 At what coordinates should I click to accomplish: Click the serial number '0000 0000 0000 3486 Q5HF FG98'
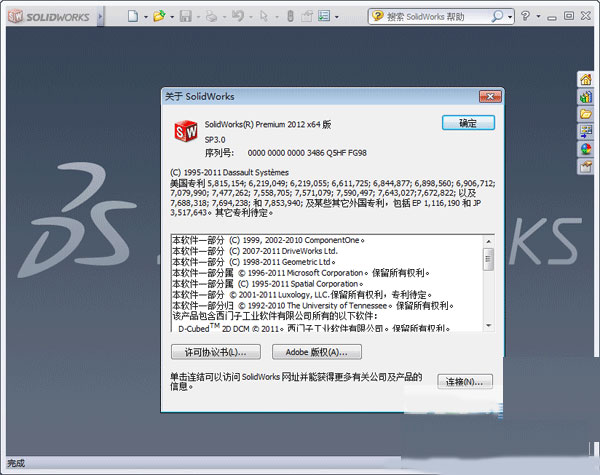[x=307, y=153]
